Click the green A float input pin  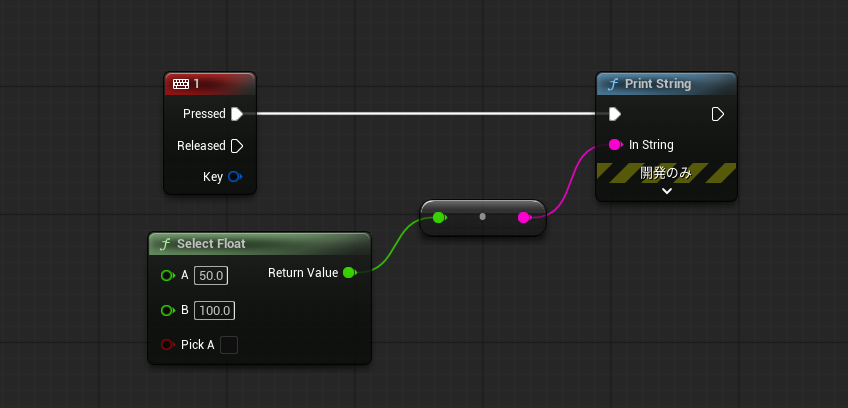point(167,276)
